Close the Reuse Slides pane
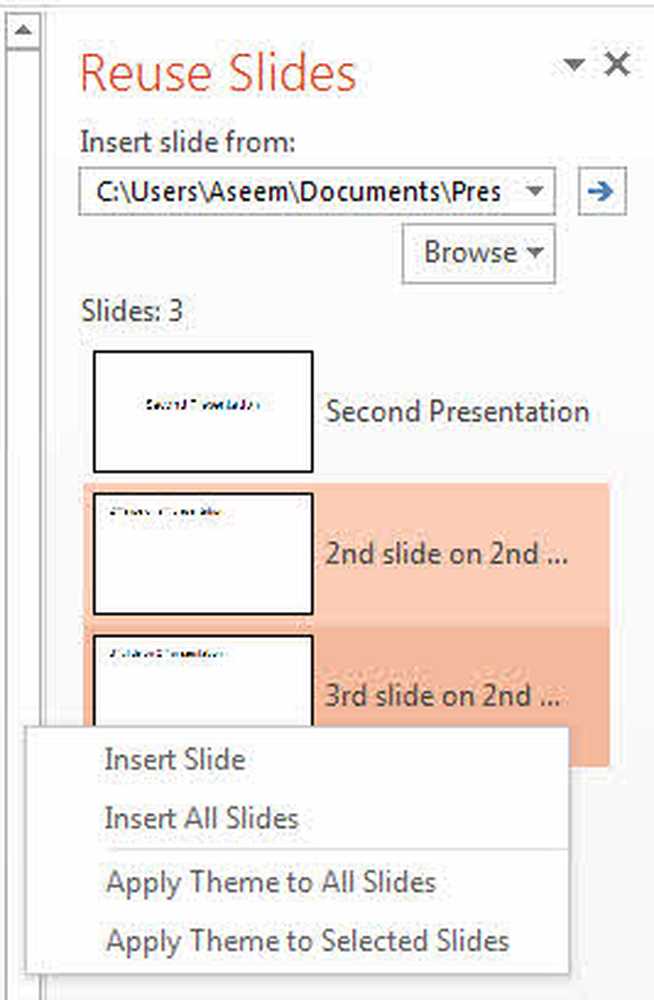The width and height of the screenshot is (654, 1000). tap(617, 64)
